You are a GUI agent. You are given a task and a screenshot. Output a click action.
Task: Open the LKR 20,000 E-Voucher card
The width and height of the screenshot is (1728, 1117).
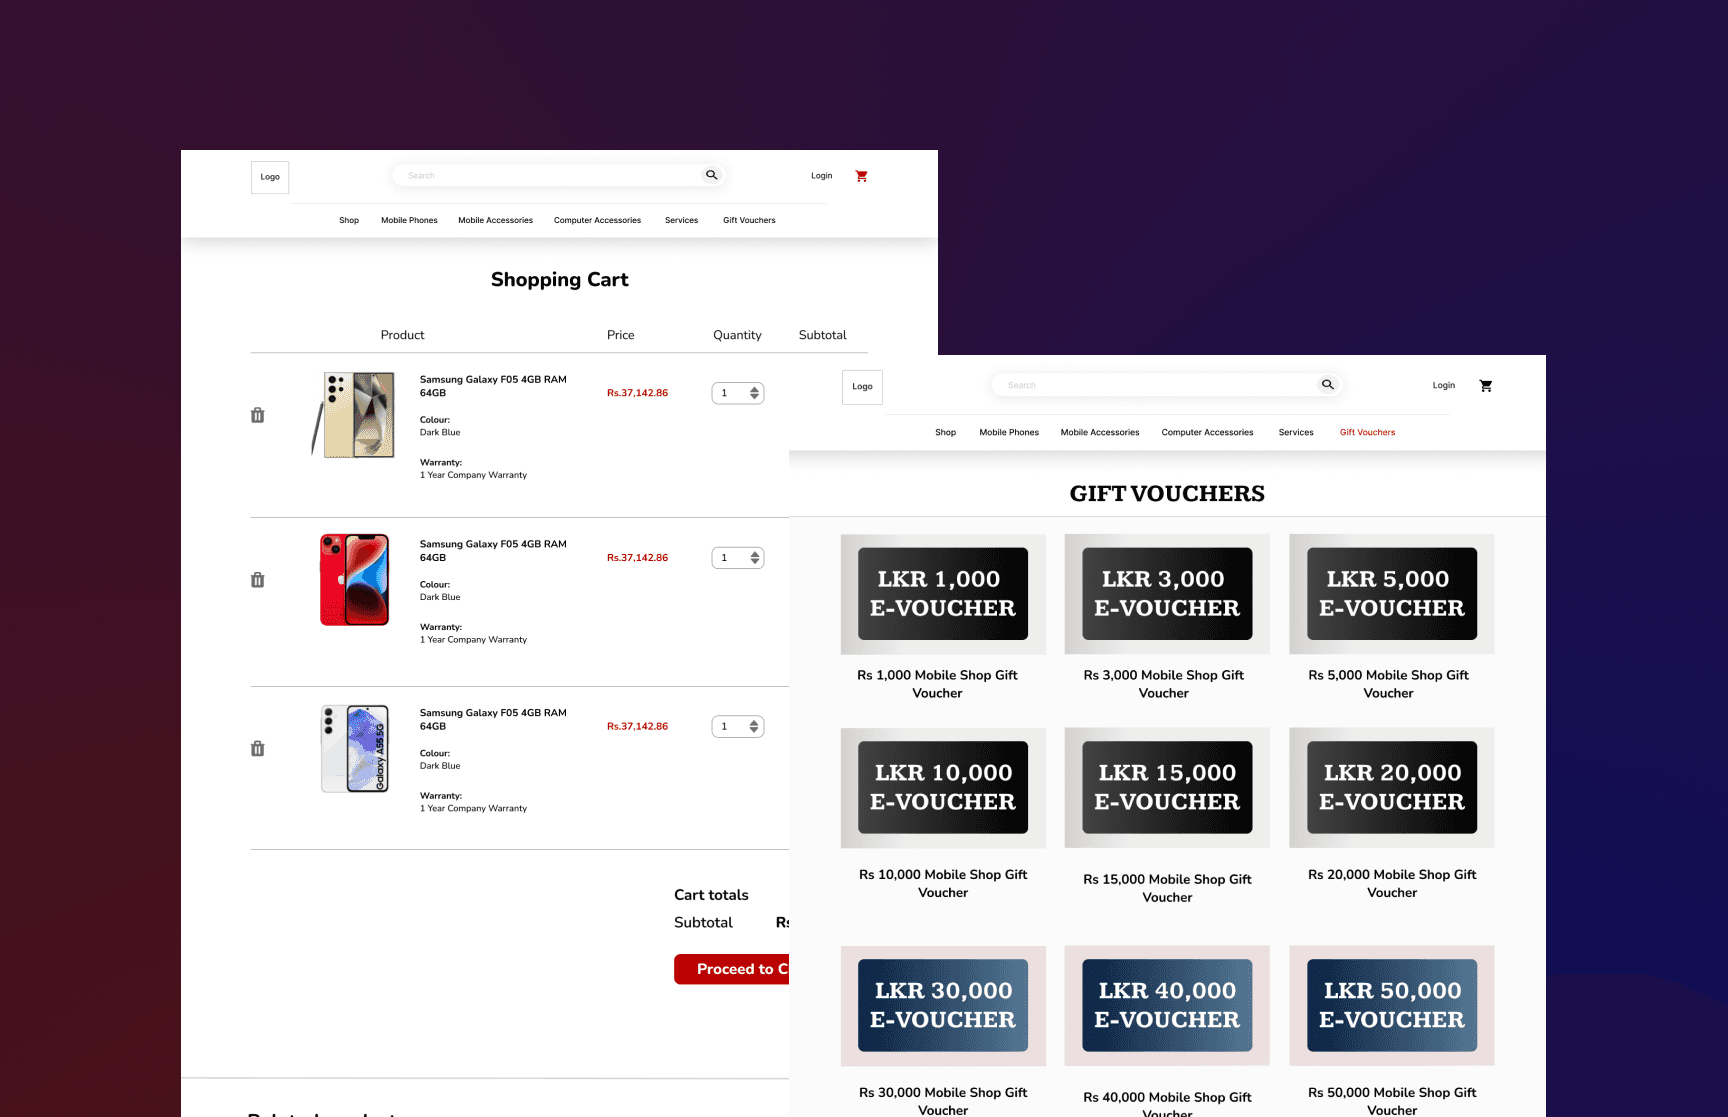coord(1392,788)
